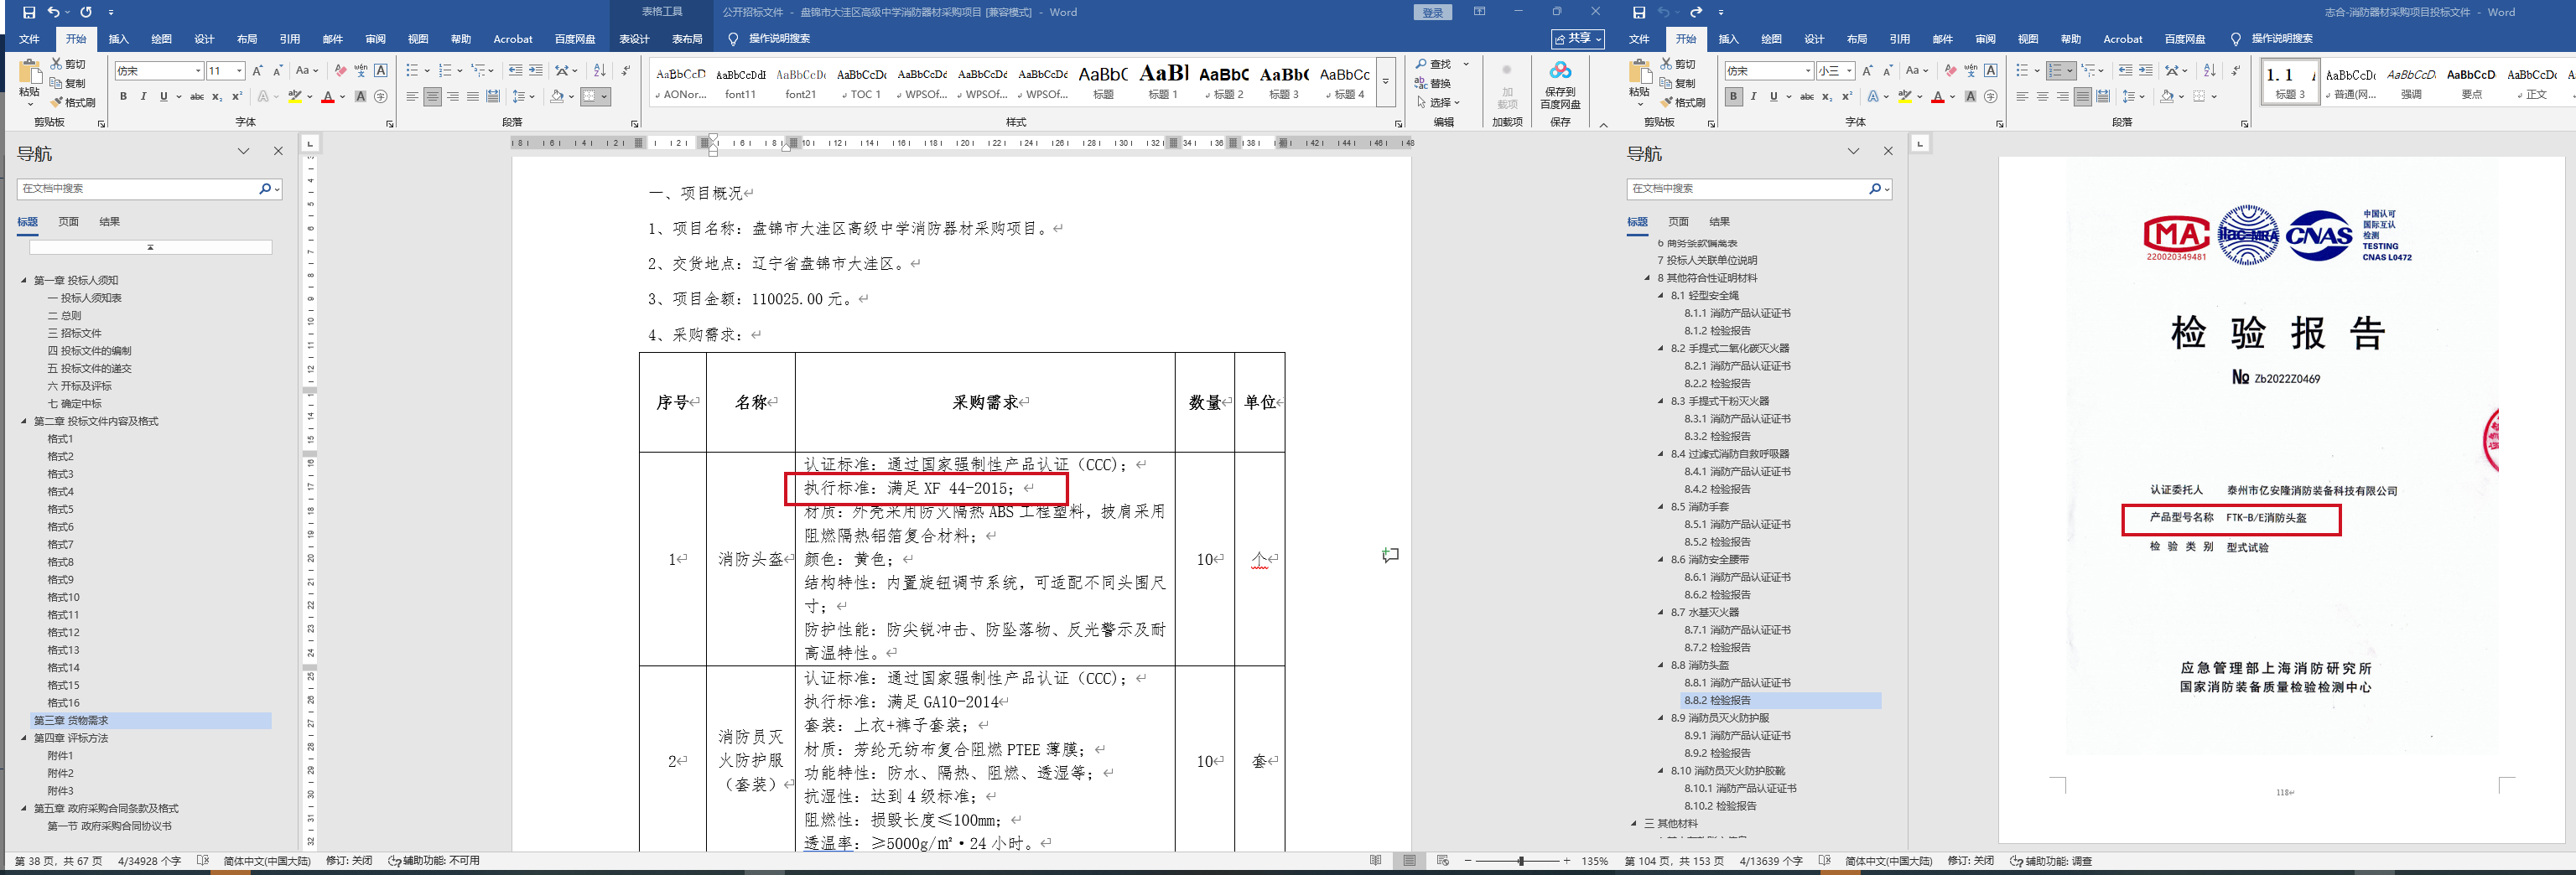Toggle the active Bold button in the 志合 window
Image resolution: width=2576 pixels, height=875 pixels.
[x=1734, y=97]
